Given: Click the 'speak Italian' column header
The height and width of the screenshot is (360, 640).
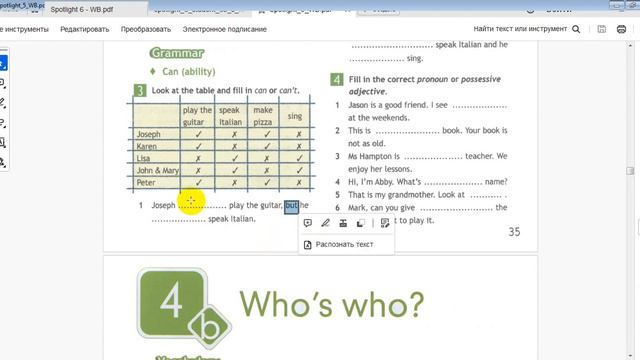Looking at the screenshot, I should pyautogui.click(x=230, y=116).
